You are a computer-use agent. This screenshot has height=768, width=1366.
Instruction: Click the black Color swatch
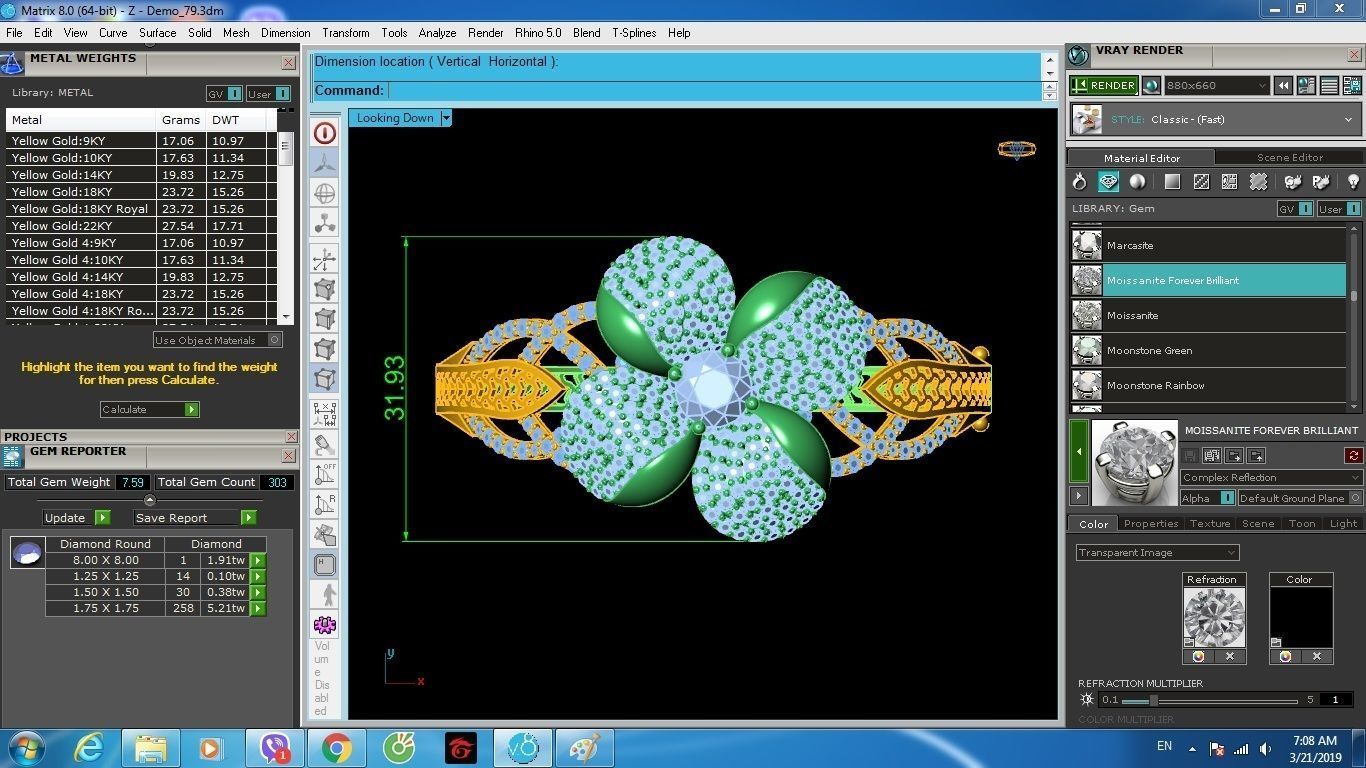(x=1300, y=617)
